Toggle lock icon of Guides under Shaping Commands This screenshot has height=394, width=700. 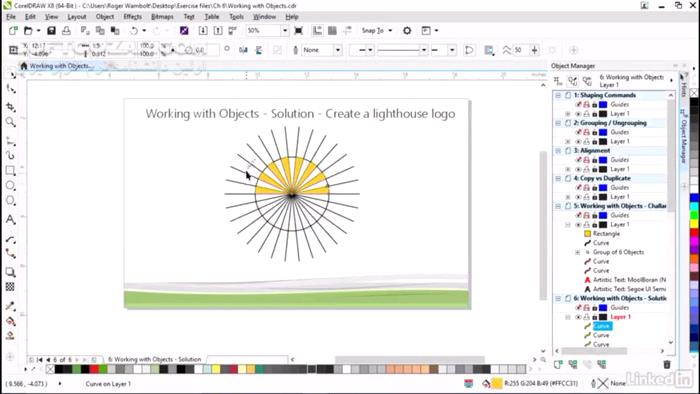click(595, 104)
